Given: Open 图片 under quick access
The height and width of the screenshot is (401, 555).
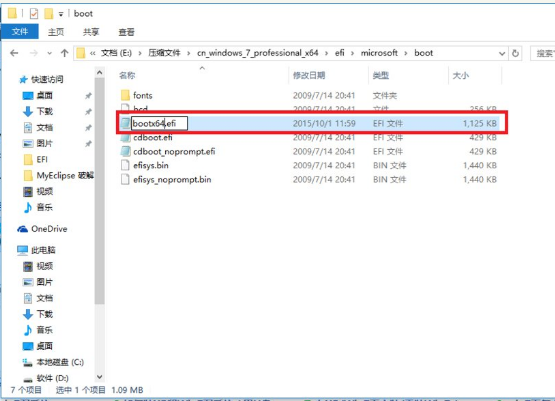Looking at the screenshot, I should coord(45,143).
